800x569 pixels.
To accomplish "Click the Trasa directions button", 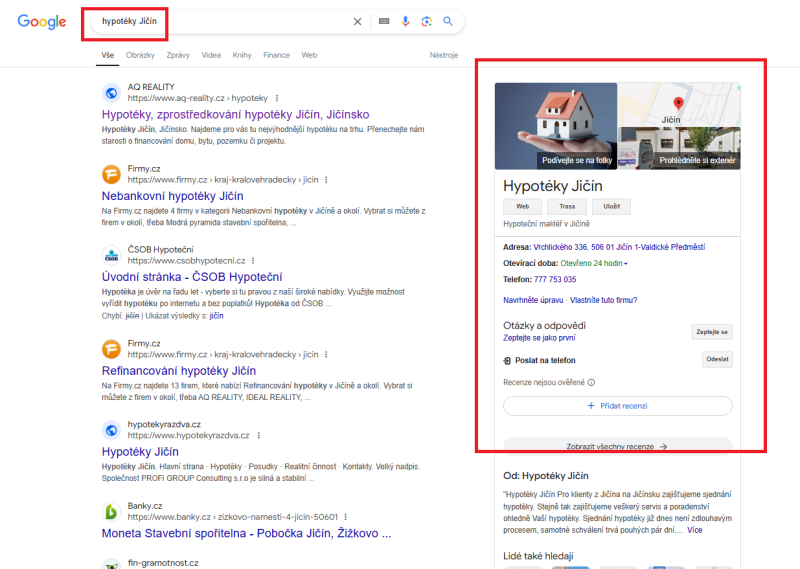I will click(567, 206).
